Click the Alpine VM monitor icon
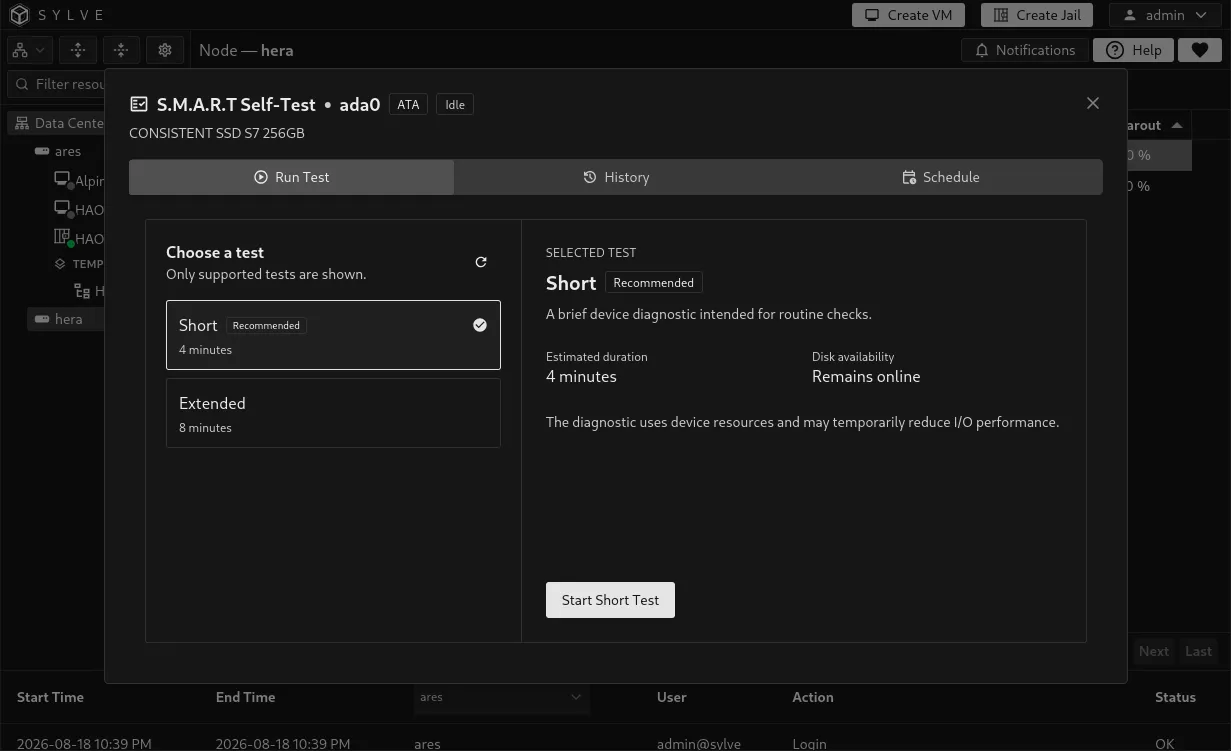The image size is (1231, 751). tap(62, 181)
